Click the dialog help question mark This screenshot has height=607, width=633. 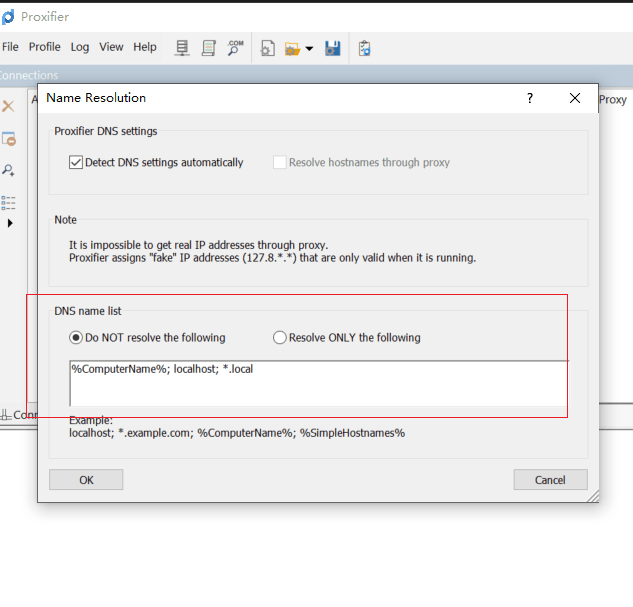[530, 98]
